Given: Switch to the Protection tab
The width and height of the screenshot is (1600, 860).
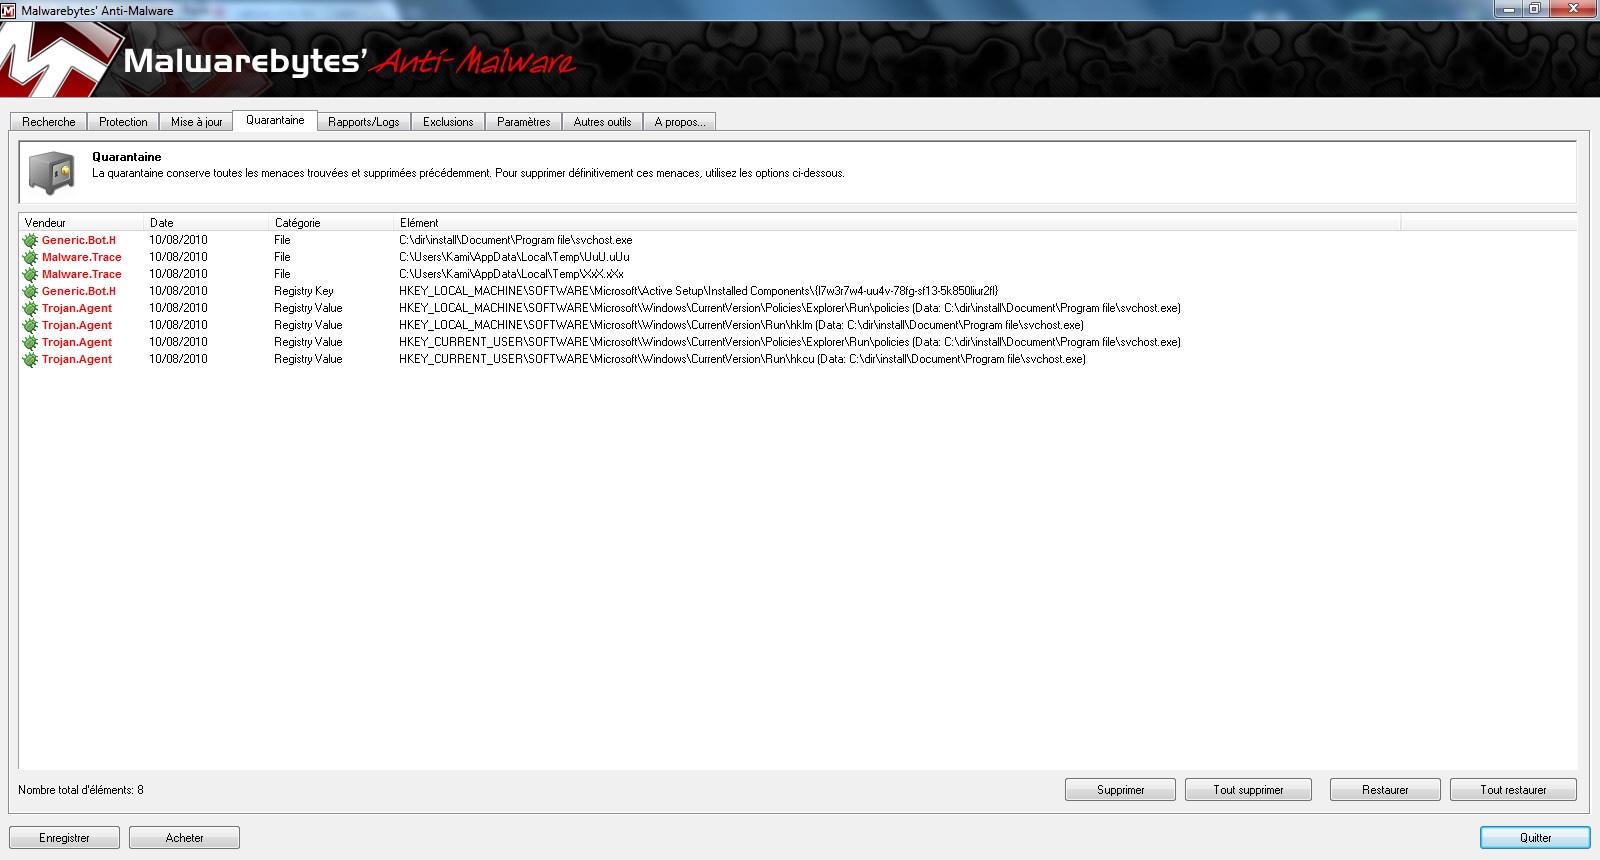Looking at the screenshot, I should pyautogui.click(x=123, y=122).
